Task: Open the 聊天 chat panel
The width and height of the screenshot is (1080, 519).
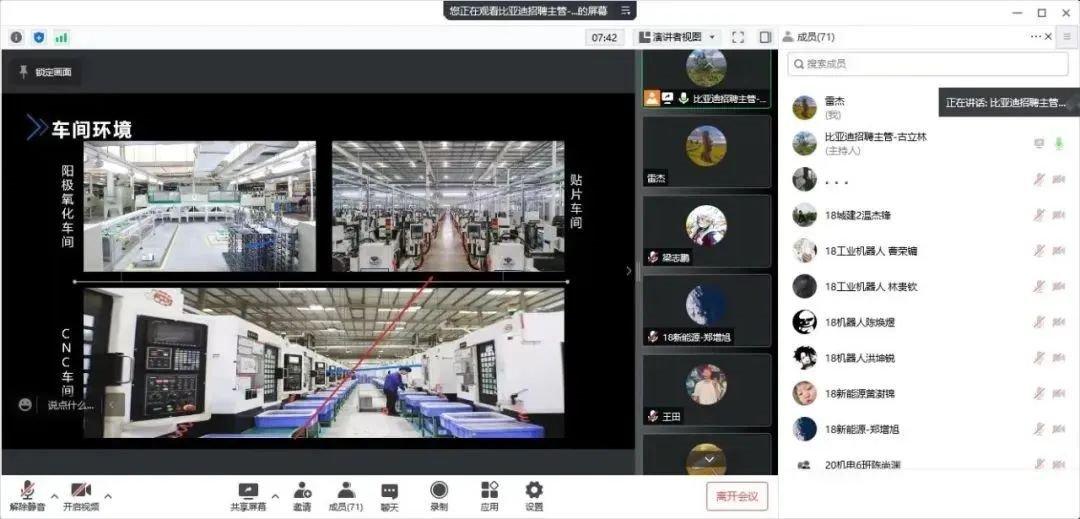Action: click(390, 496)
